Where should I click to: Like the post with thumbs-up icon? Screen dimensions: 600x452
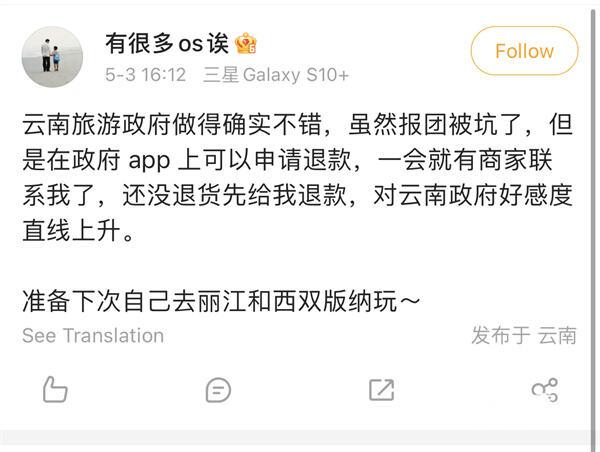point(55,390)
